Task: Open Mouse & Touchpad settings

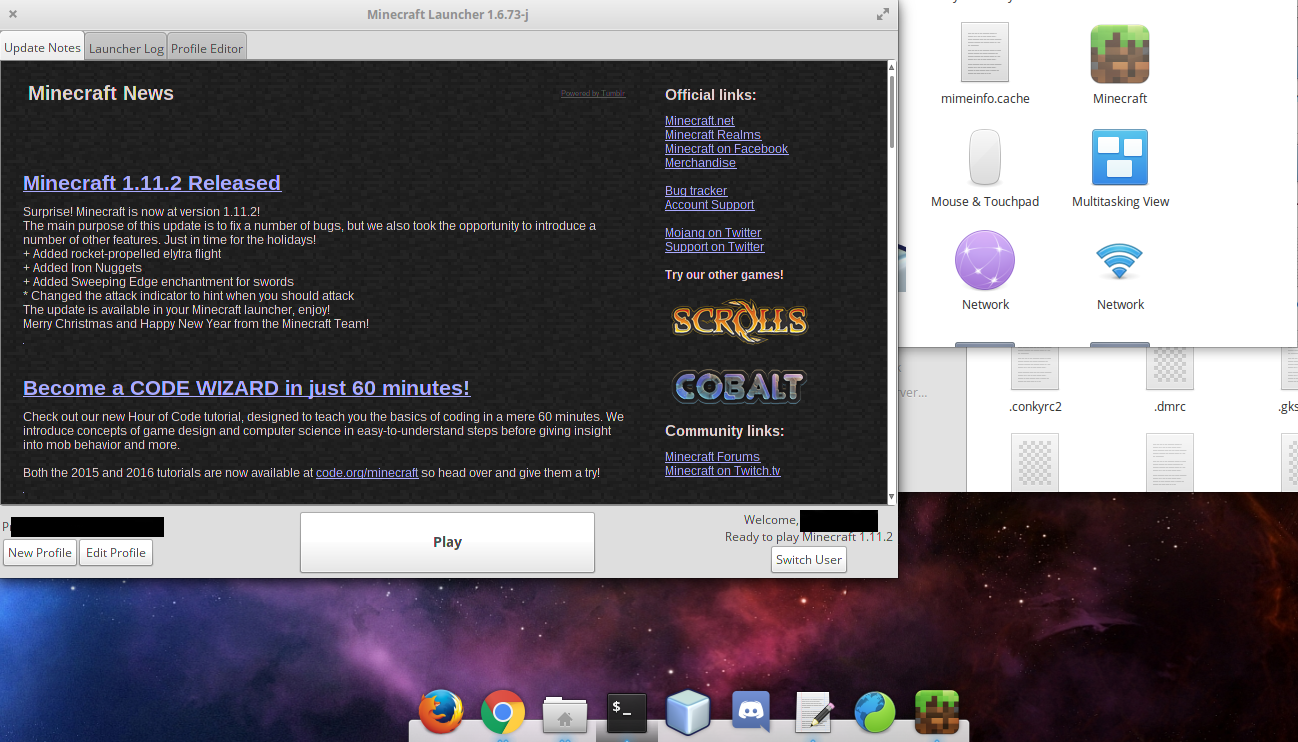Action: click(x=984, y=157)
